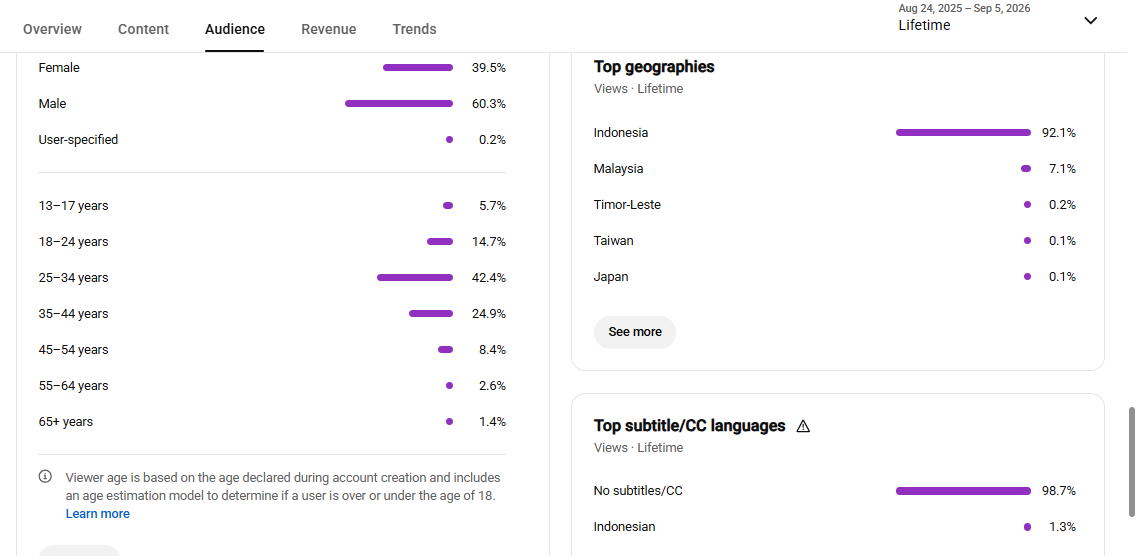Click See more under Top geographies
Screen dimensions: 1136x556
pos(635,332)
